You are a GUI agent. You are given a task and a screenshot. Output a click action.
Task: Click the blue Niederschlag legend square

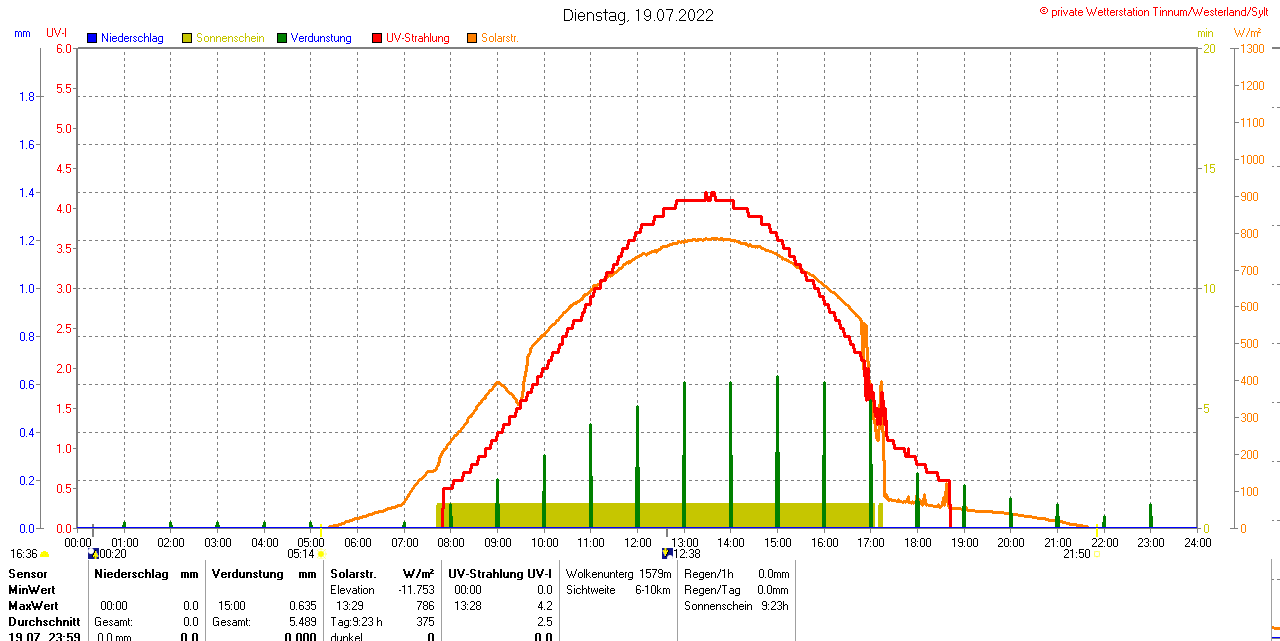tap(92, 38)
